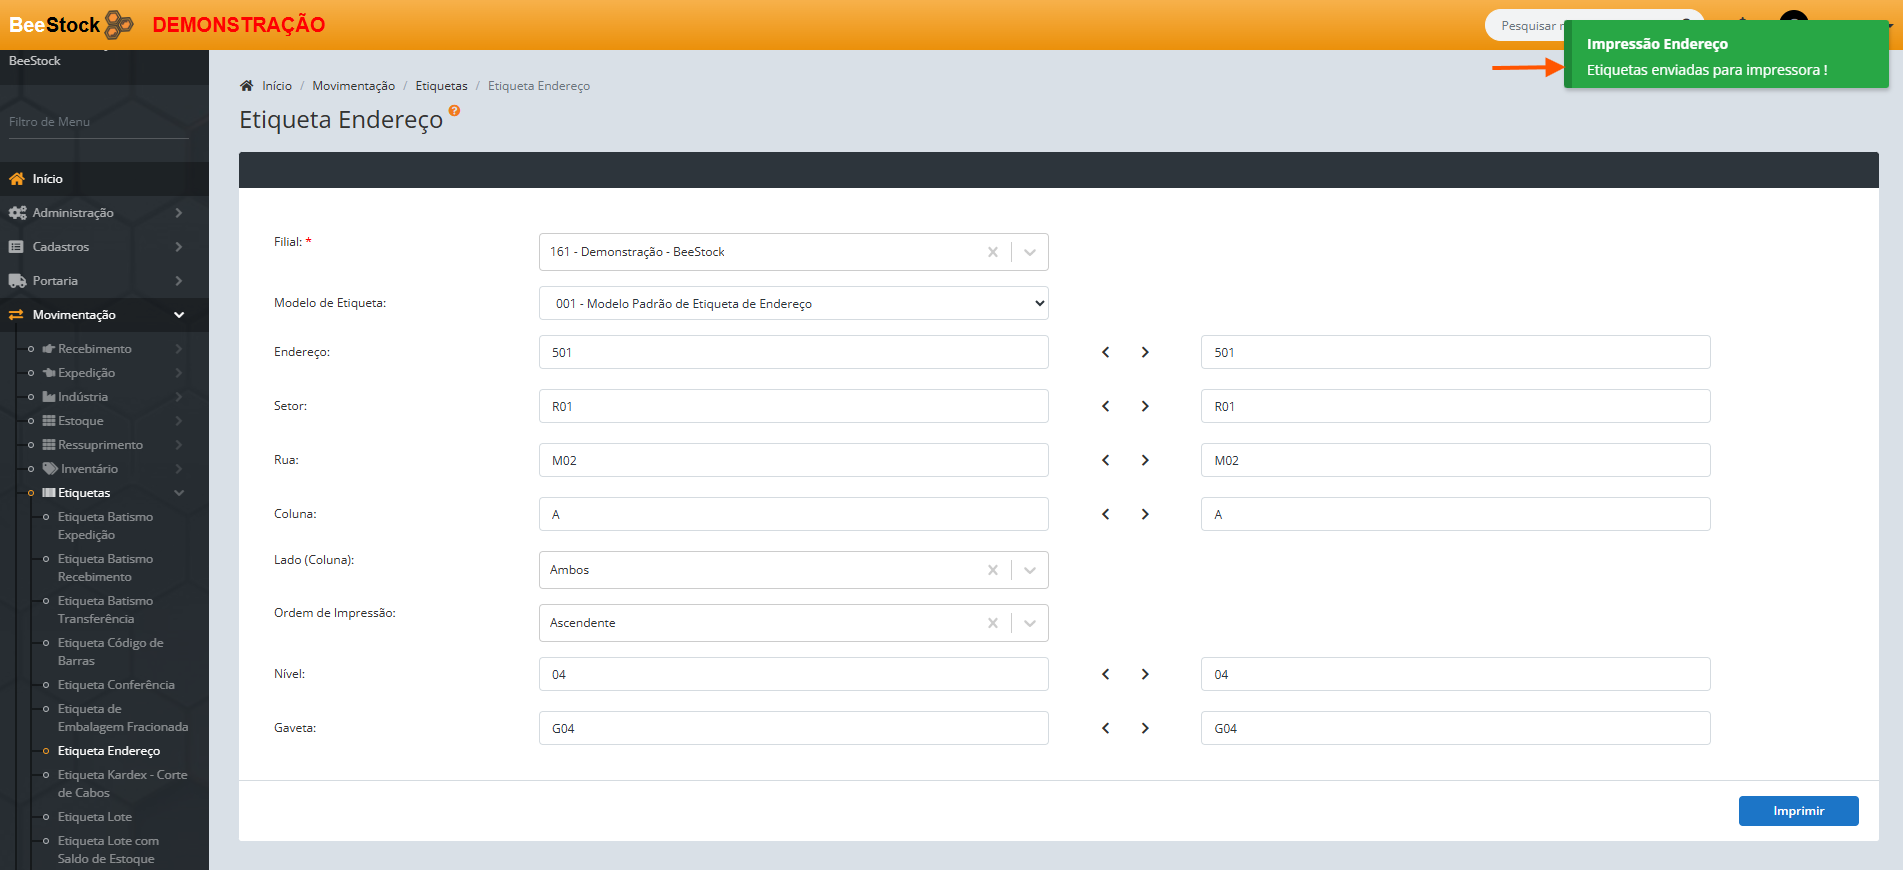Clear the Ordem de Impressão Ascendente value
The image size is (1903, 870).
[992, 623]
